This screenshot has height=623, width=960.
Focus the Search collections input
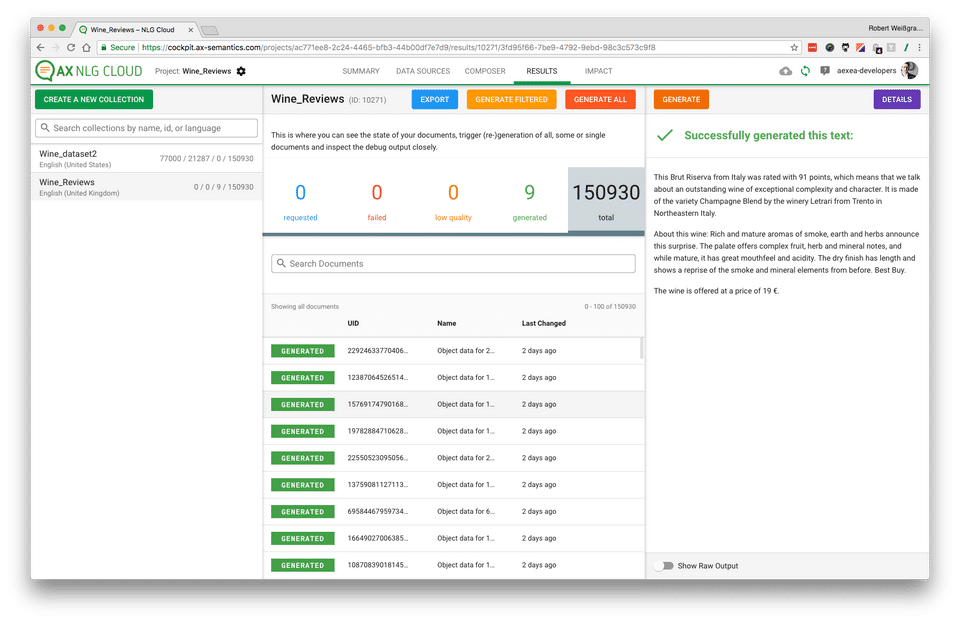point(146,128)
